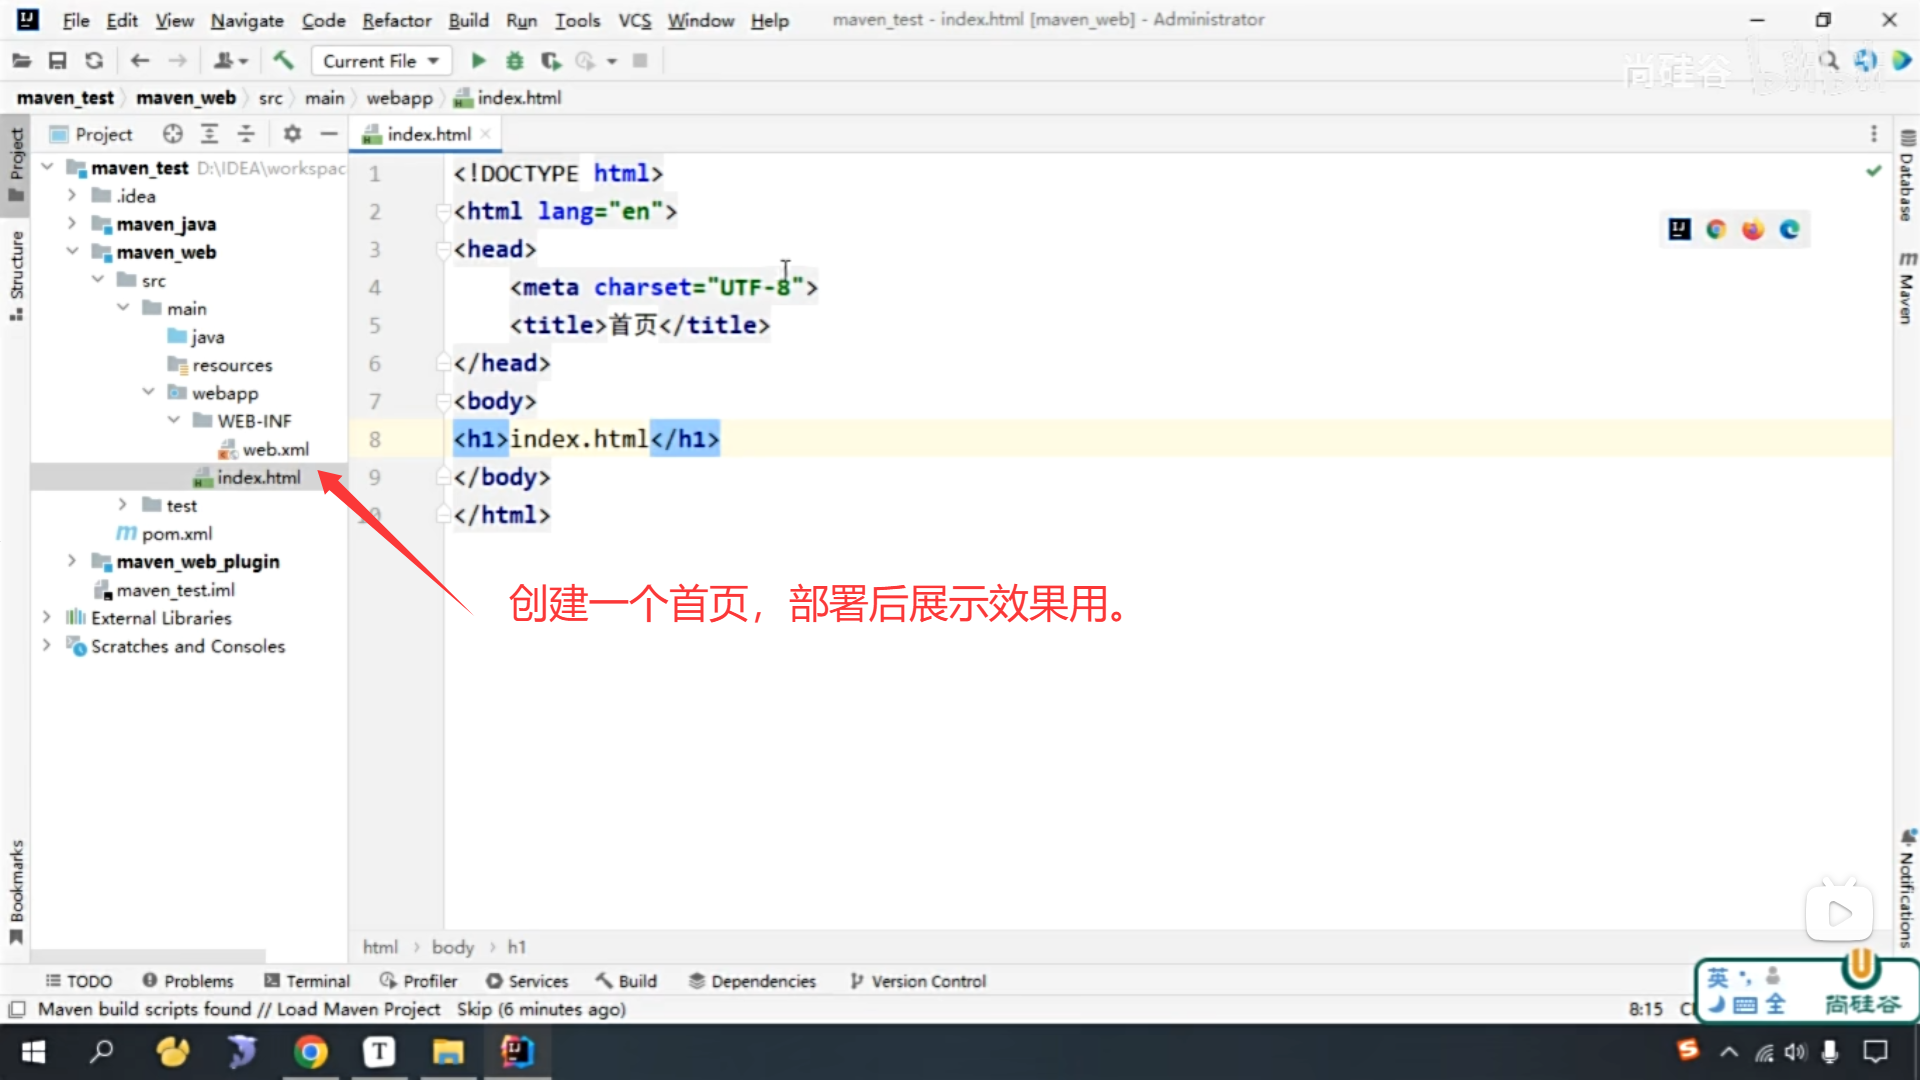Viewport: 1920px width, 1080px height.
Task: Click Save All disk icon
Action: point(57,61)
